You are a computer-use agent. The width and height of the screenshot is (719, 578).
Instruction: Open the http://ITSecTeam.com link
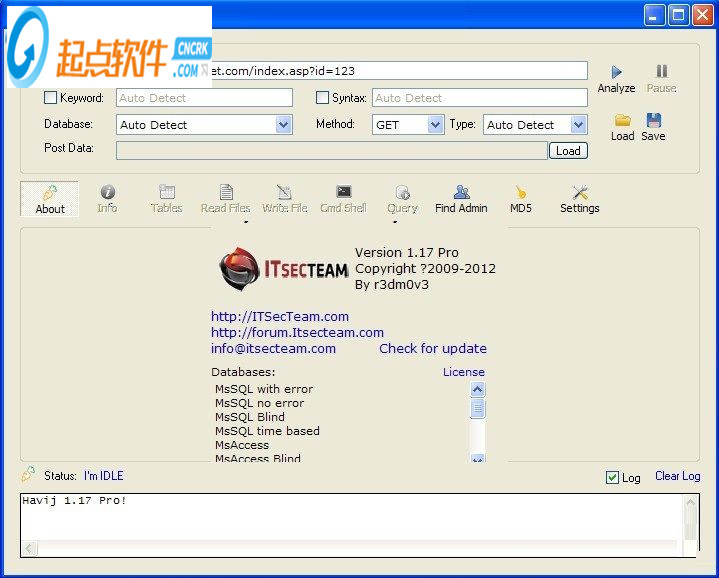click(x=280, y=316)
